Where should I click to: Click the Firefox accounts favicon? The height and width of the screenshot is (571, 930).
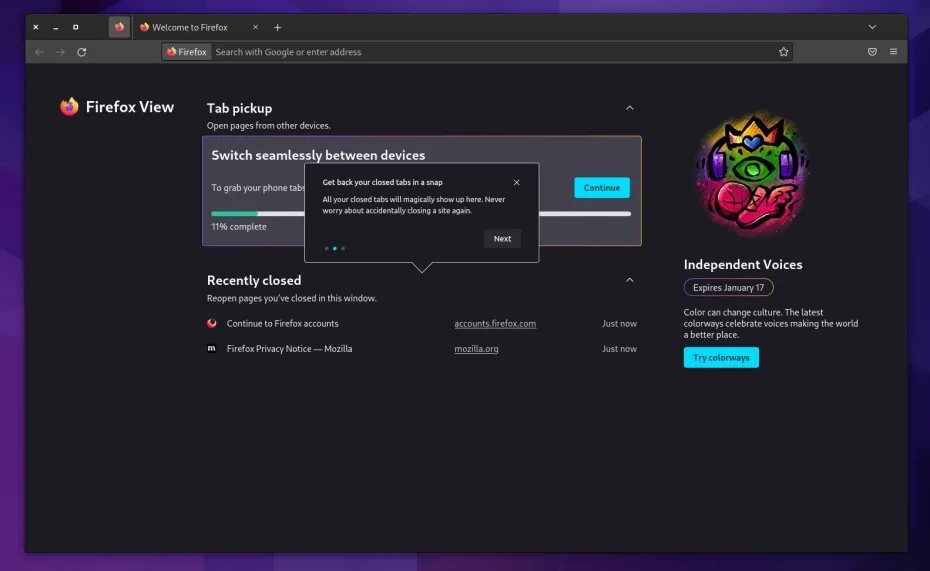[212, 323]
